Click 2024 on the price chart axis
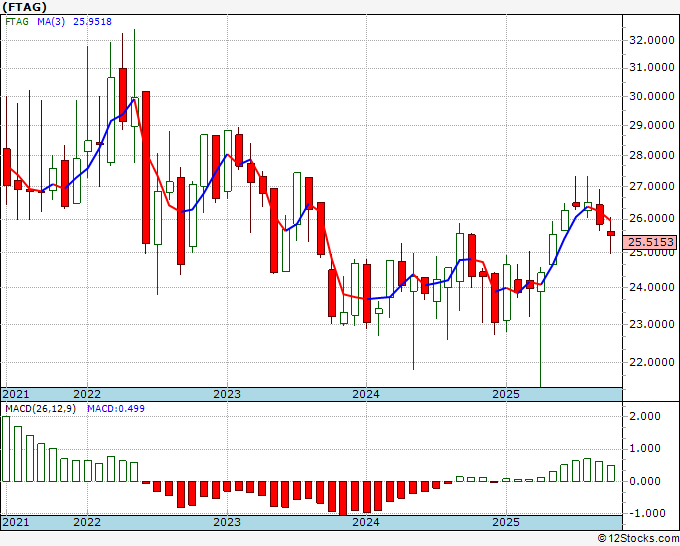The image size is (680, 546). (x=366, y=394)
